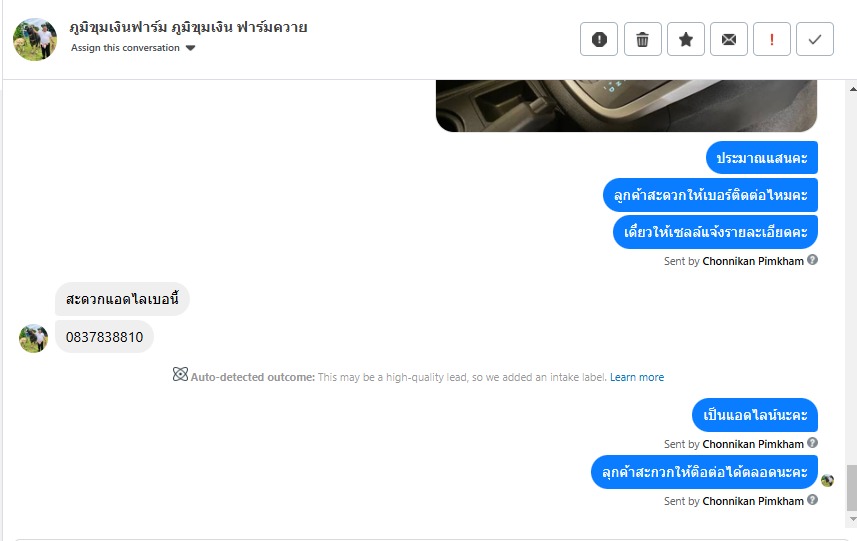Click seen-by avatar beside last message
Viewport: 857px width, 541px height.
tap(827, 480)
